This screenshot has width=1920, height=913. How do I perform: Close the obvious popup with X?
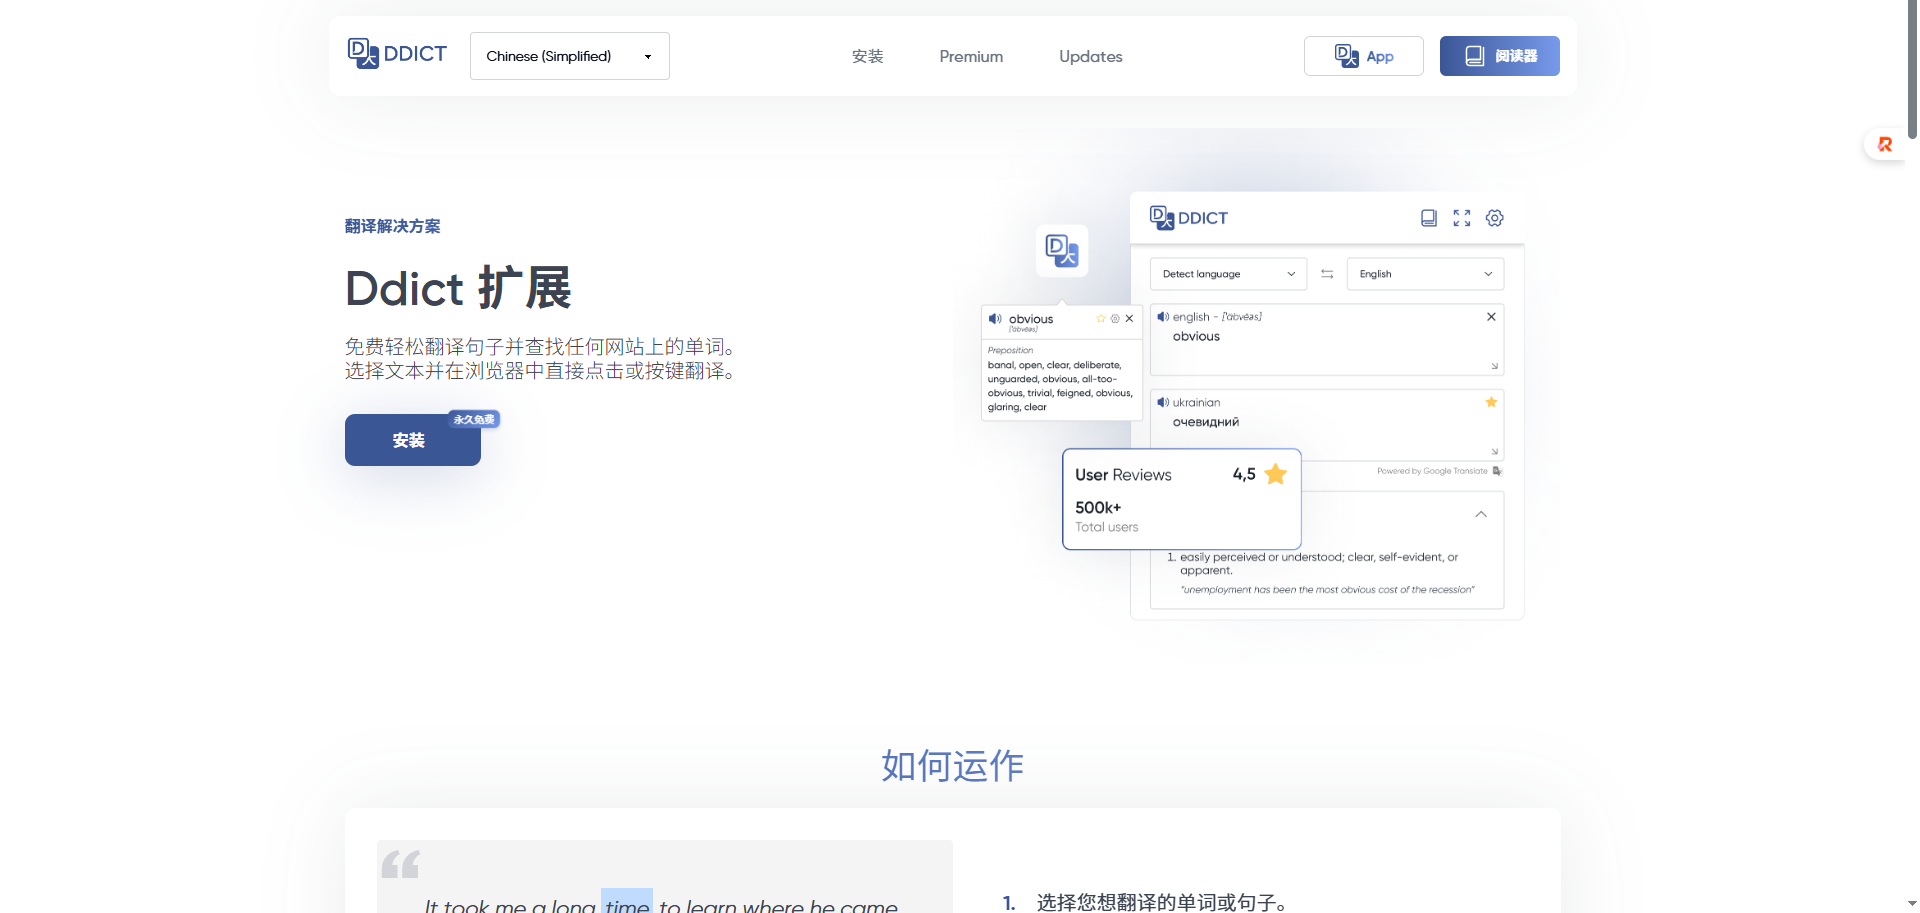click(x=1129, y=319)
